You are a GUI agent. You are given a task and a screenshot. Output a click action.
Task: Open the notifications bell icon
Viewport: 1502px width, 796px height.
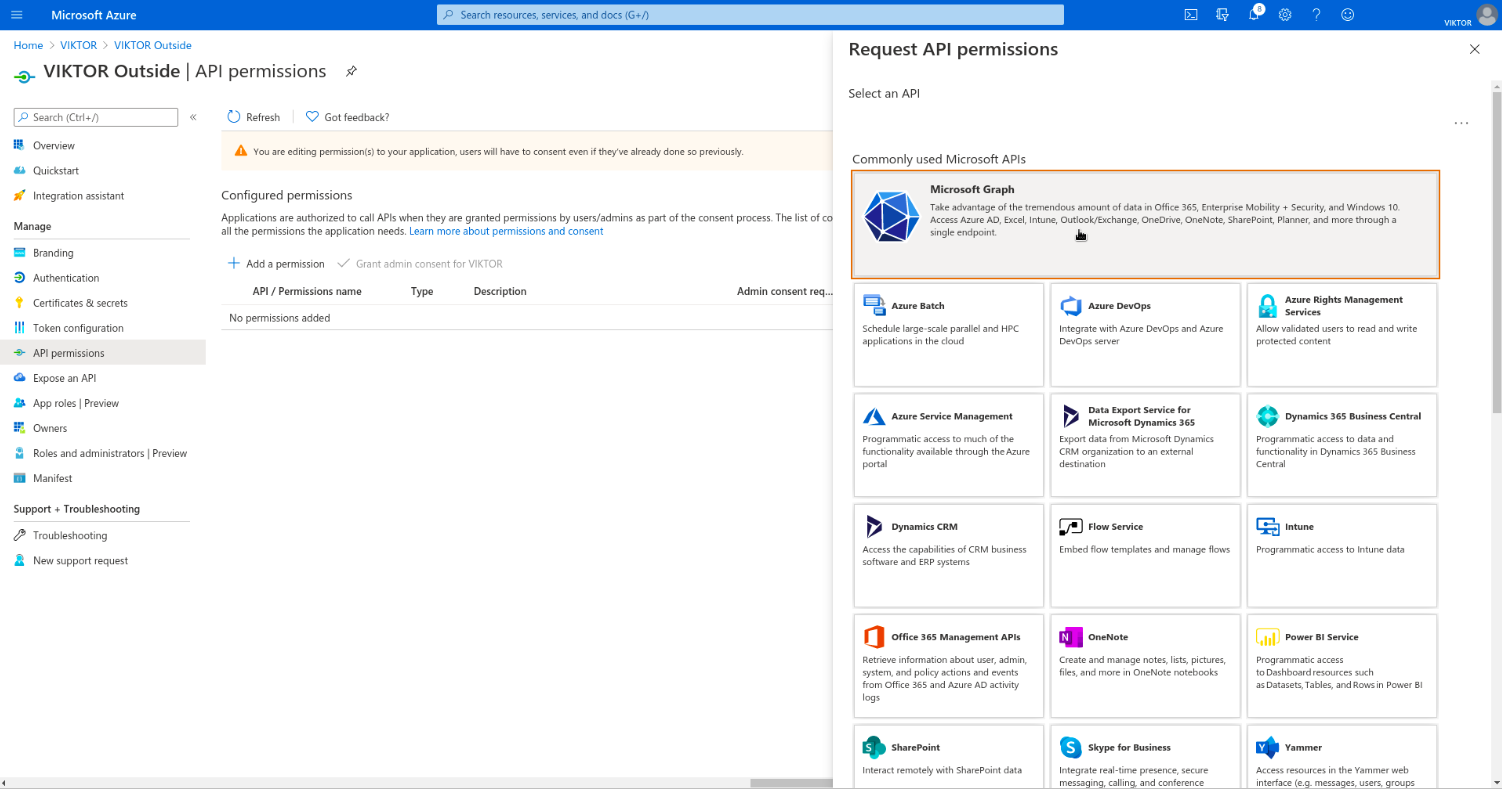[x=1254, y=15]
